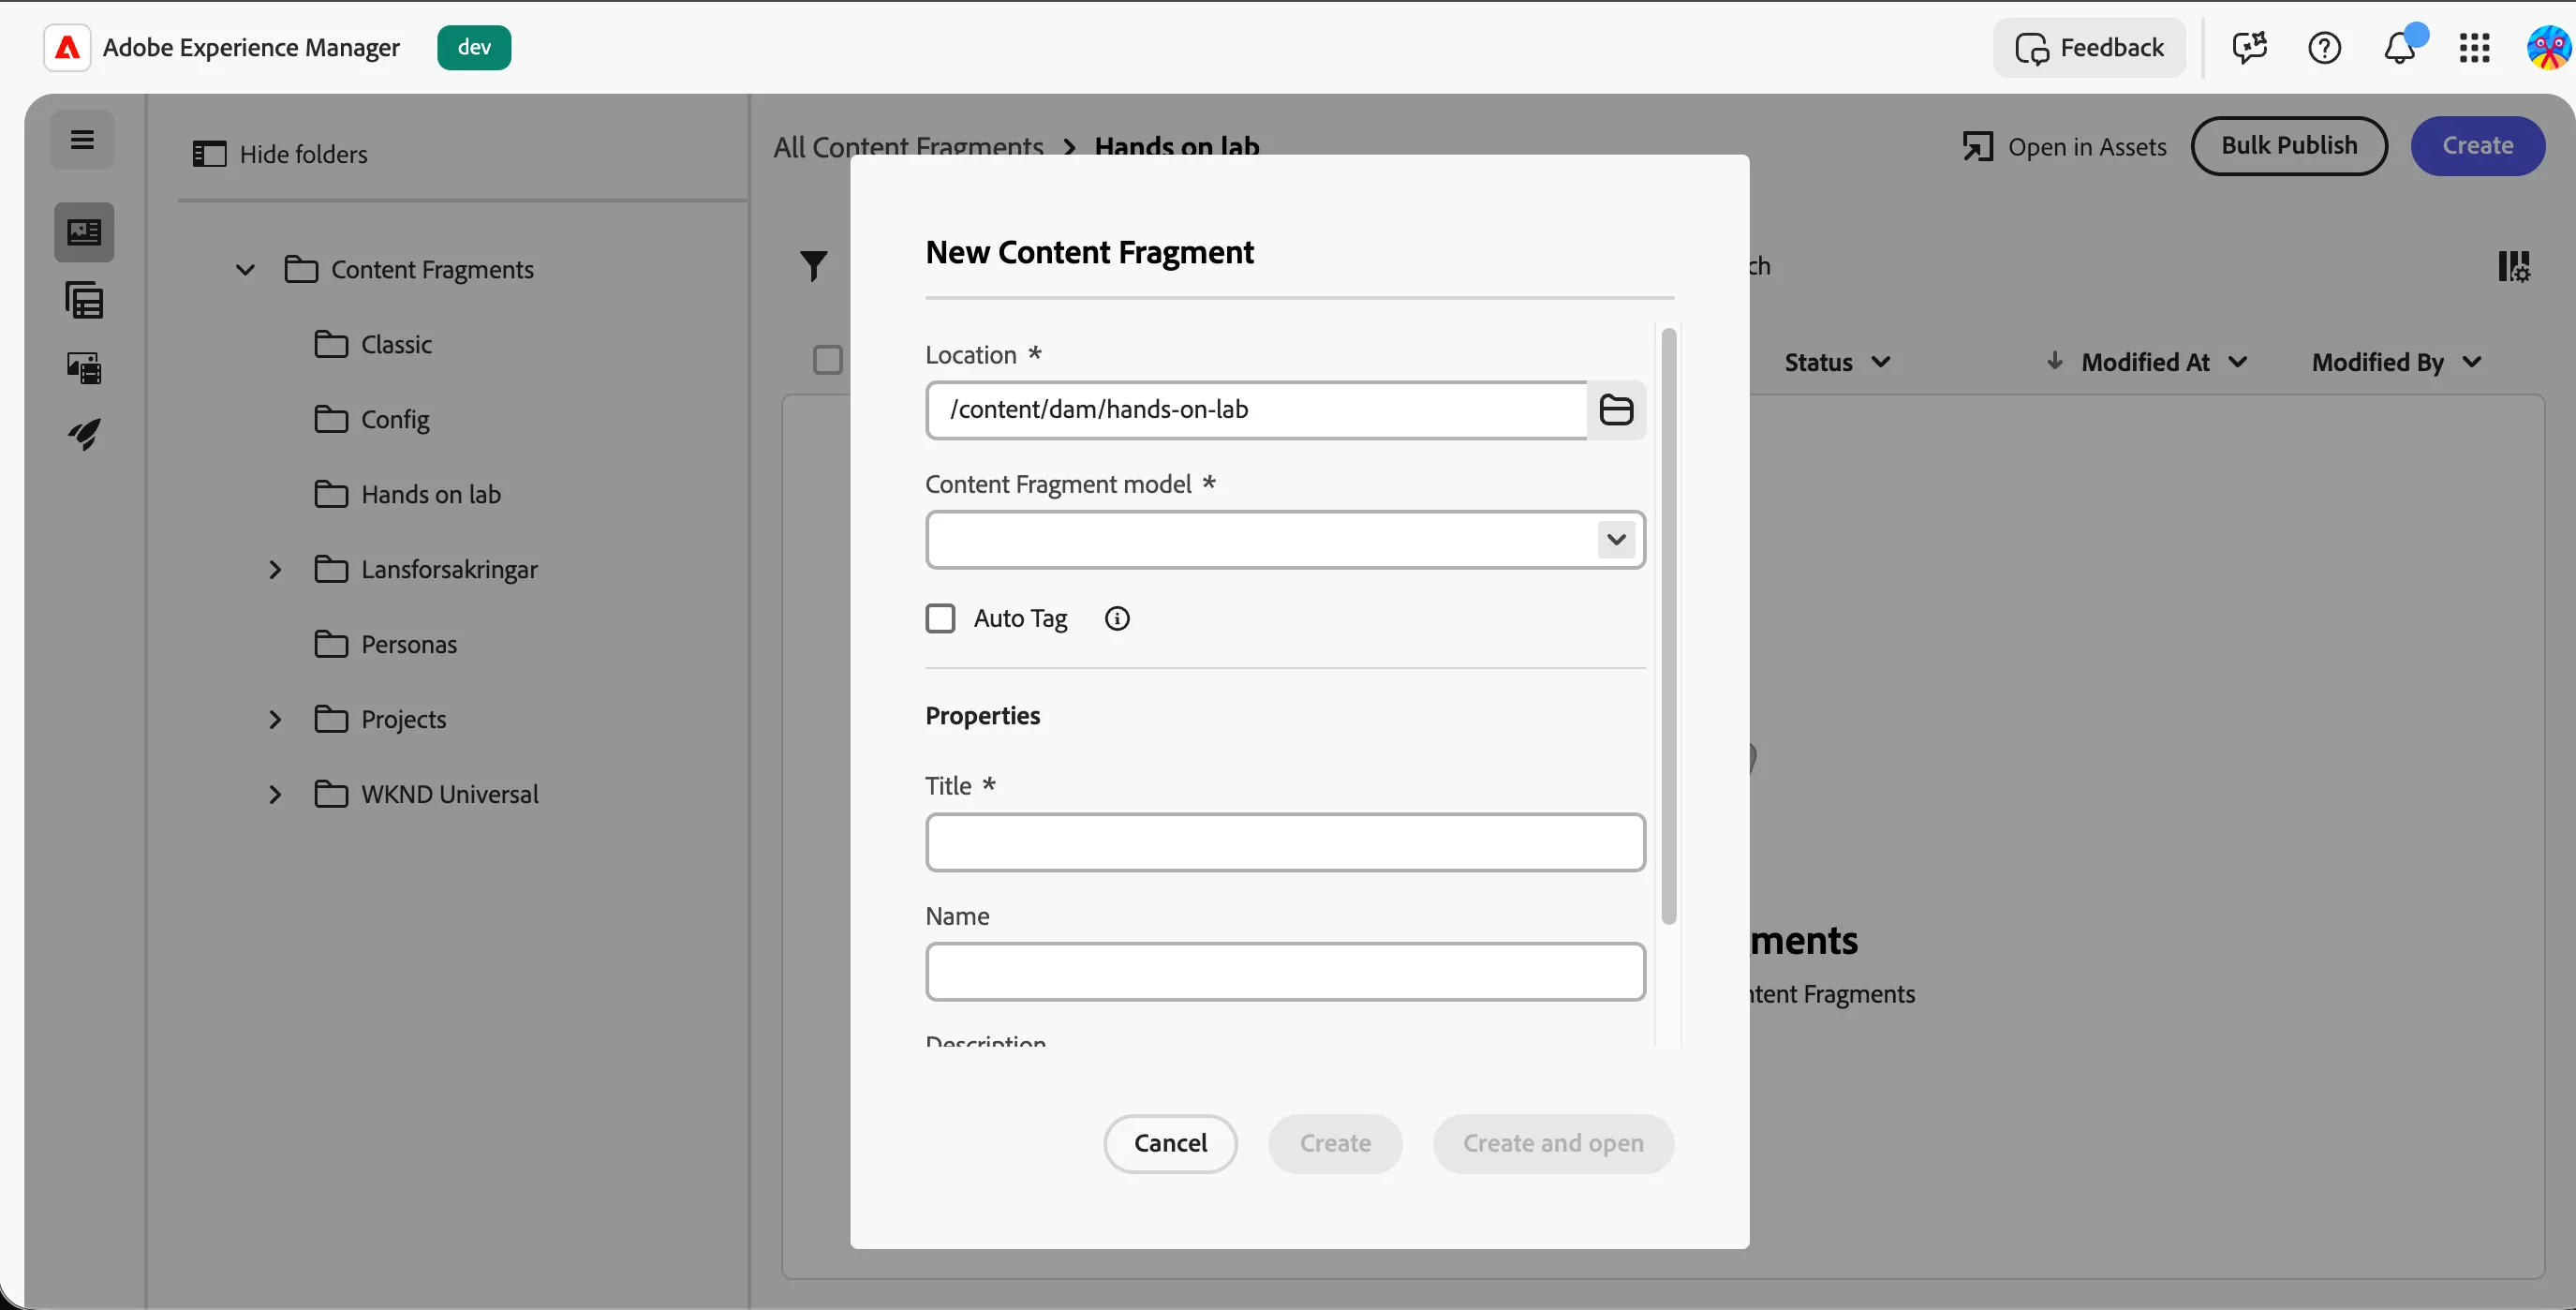Open the user profile avatar
2576x1310 pixels.
pyautogui.click(x=2548, y=47)
